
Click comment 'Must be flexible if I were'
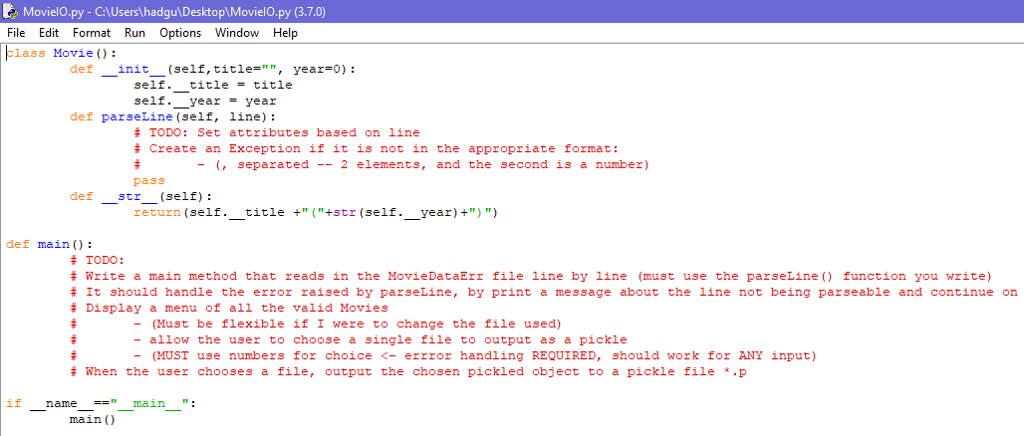316,323
